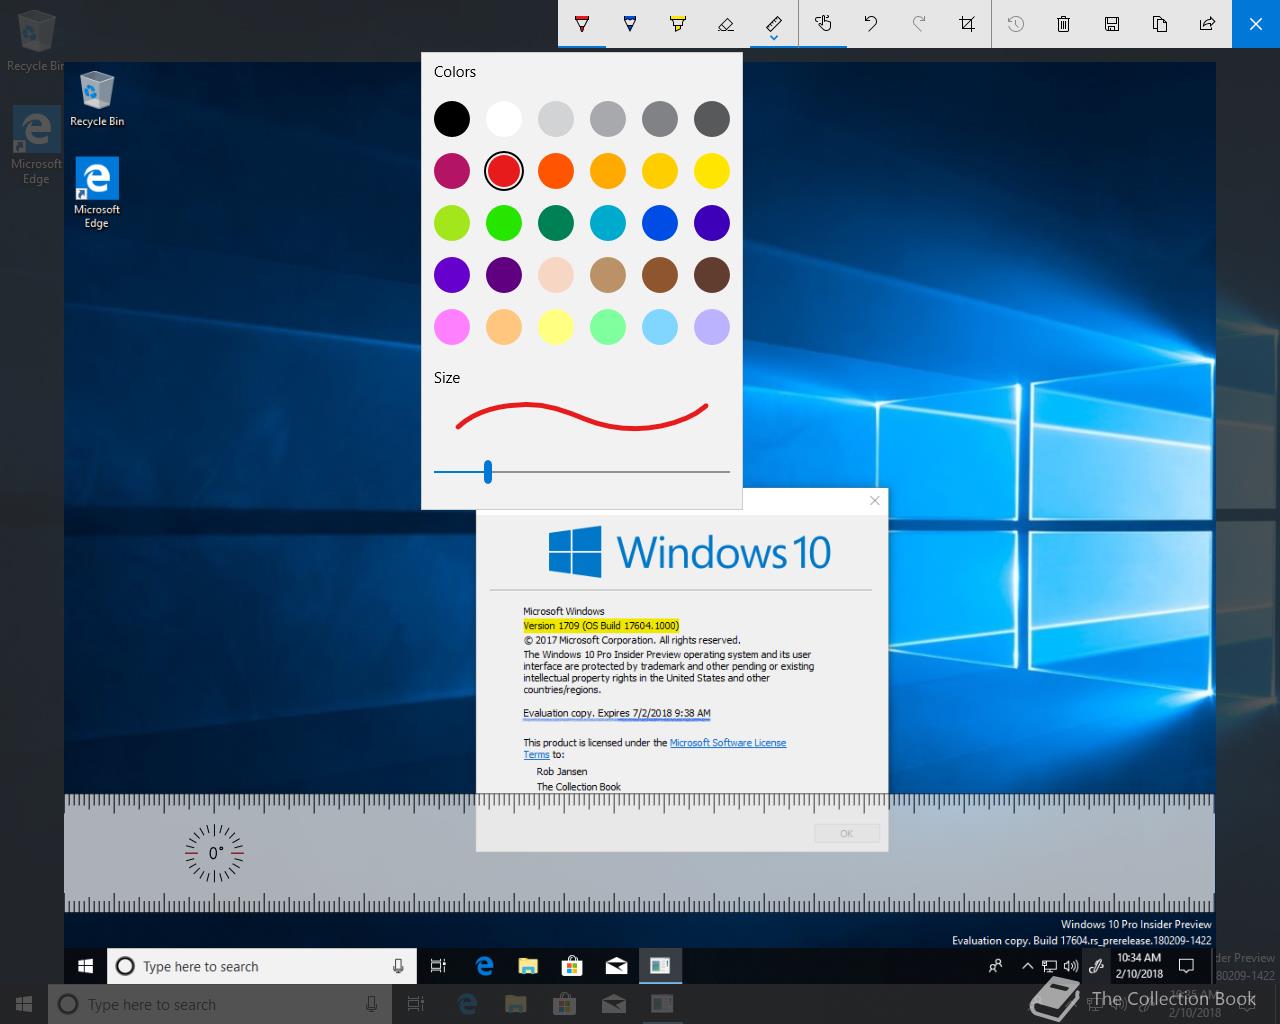Select the magenta swatch beside red

[x=452, y=171]
